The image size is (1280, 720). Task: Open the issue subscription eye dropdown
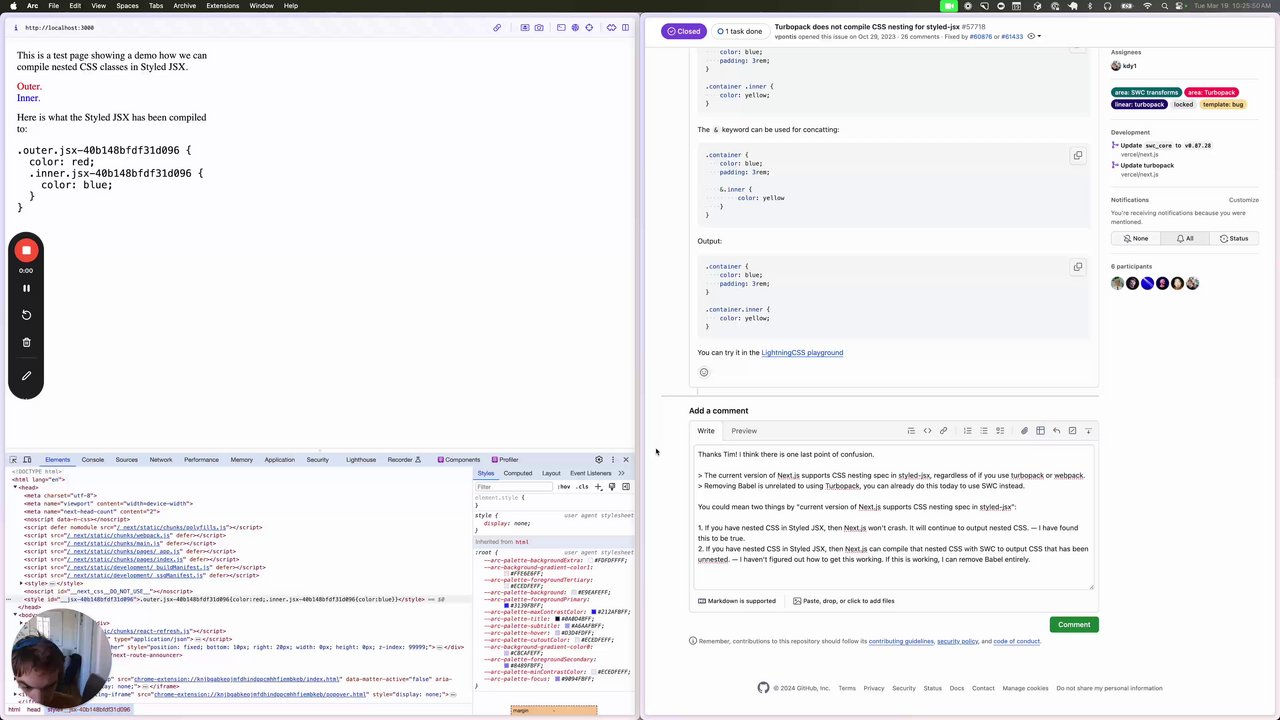click(x=1037, y=37)
